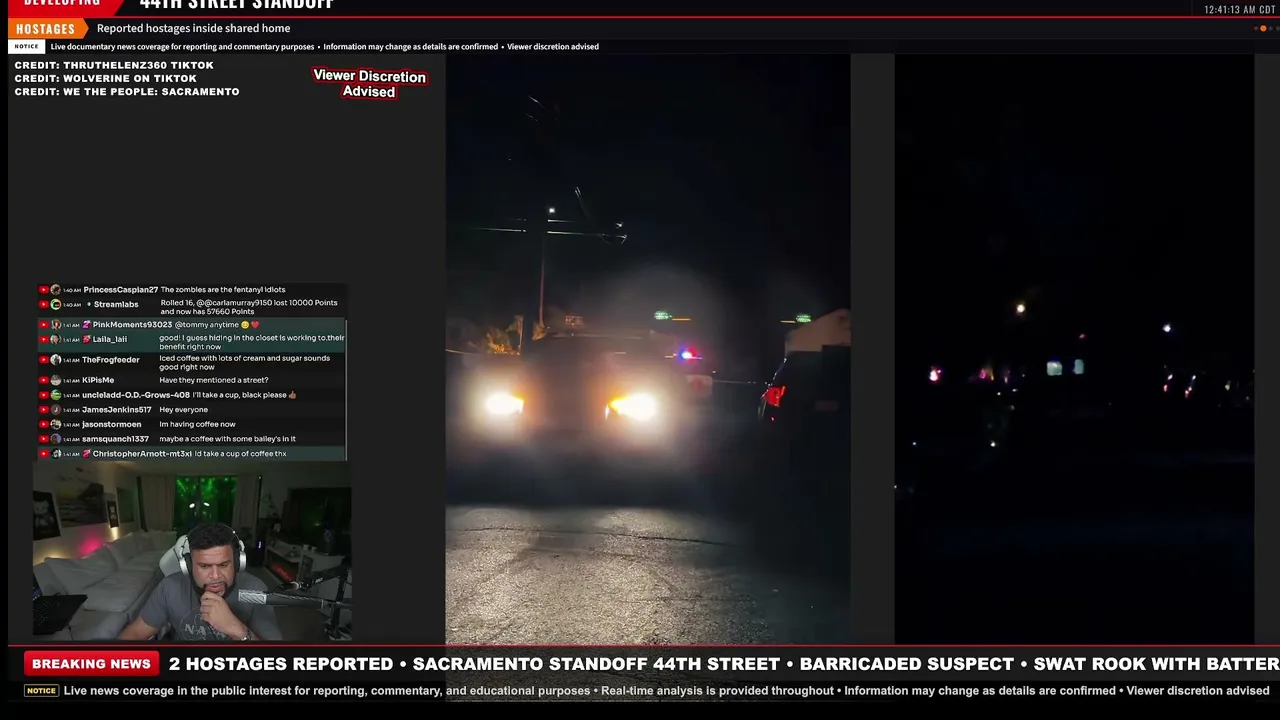Click username 'JamesJenkins517' in chat
Screen dimensions: 1280x720
tap(117, 410)
